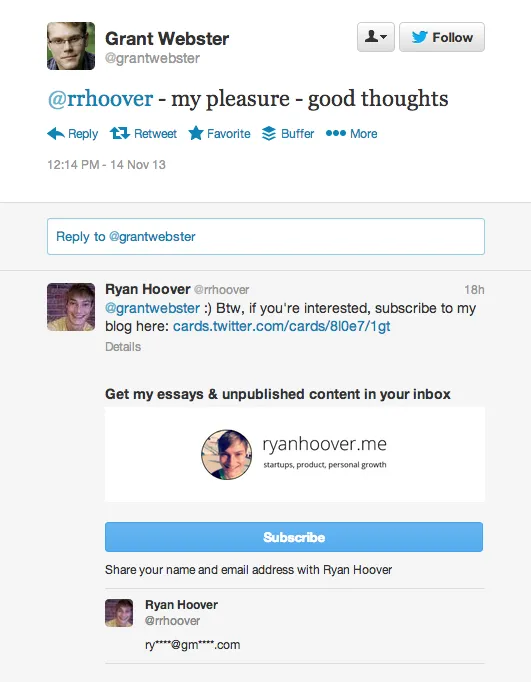Open the cards.twitter.com/cards/8l0e7/1gt link
Viewport: 531px width, 682px height.
pos(282,326)
